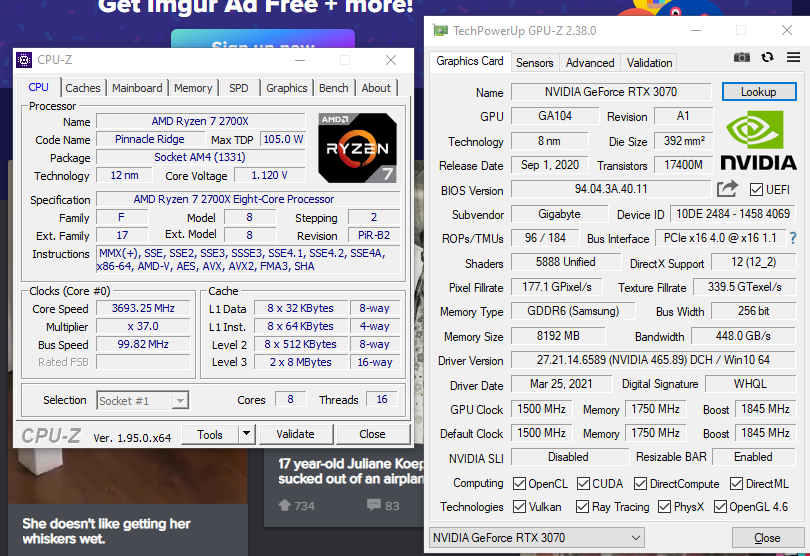Click the Ryzen 7 logo in CPU-Z
Viewport: 810px width, 556px height.
click(357, 148)
